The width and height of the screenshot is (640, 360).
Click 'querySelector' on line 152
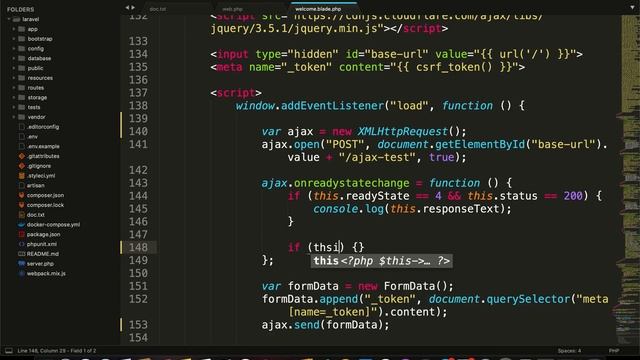tap(528, 299)
